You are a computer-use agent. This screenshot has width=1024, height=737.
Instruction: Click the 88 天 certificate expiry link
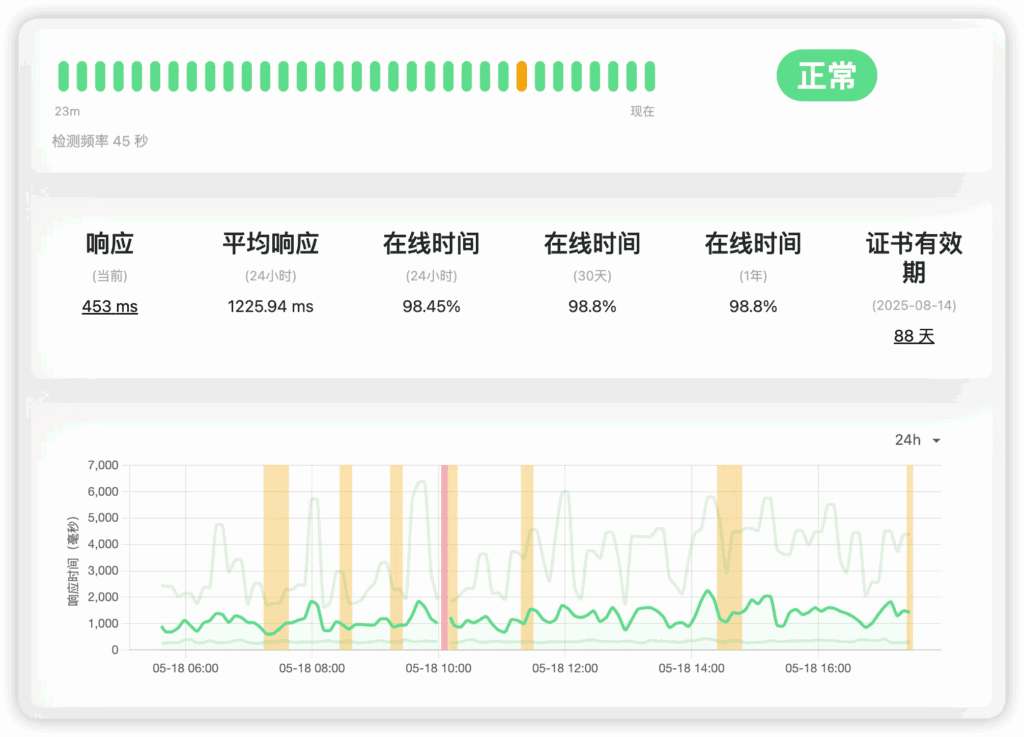914,336
